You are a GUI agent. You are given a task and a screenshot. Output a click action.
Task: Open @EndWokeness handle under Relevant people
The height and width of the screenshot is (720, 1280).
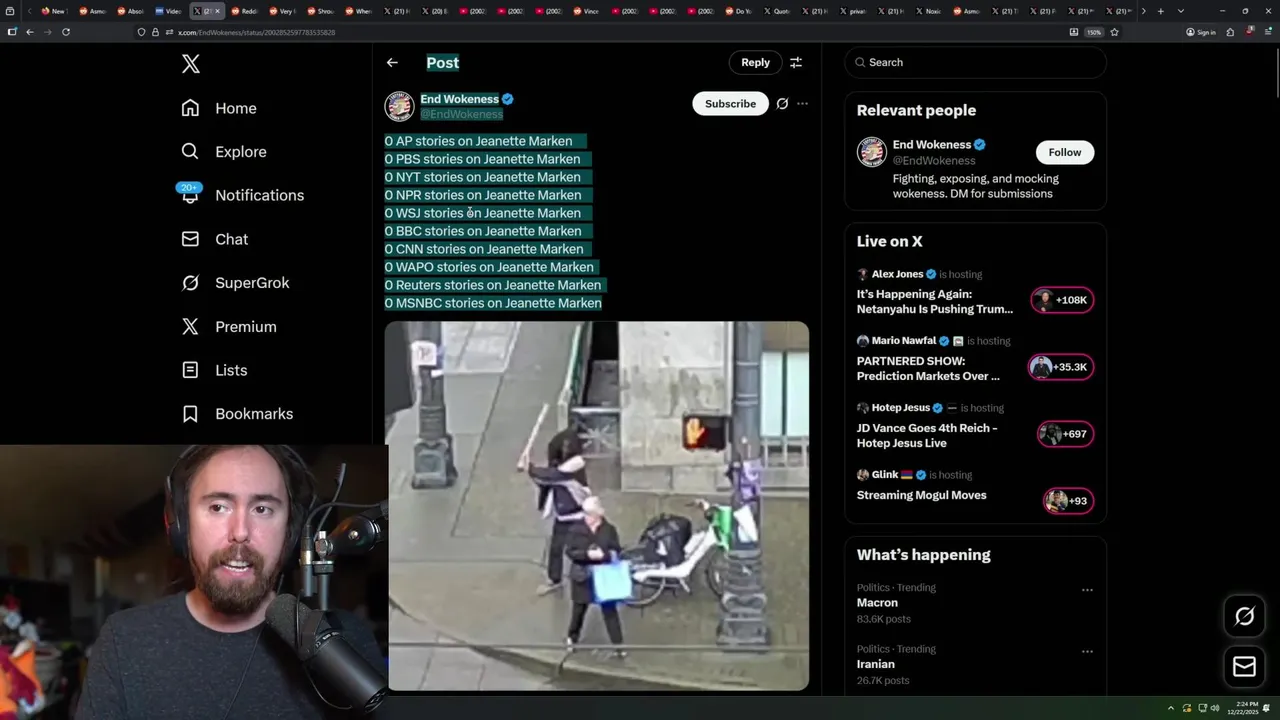pyautogui.click(x=934, y=161)
